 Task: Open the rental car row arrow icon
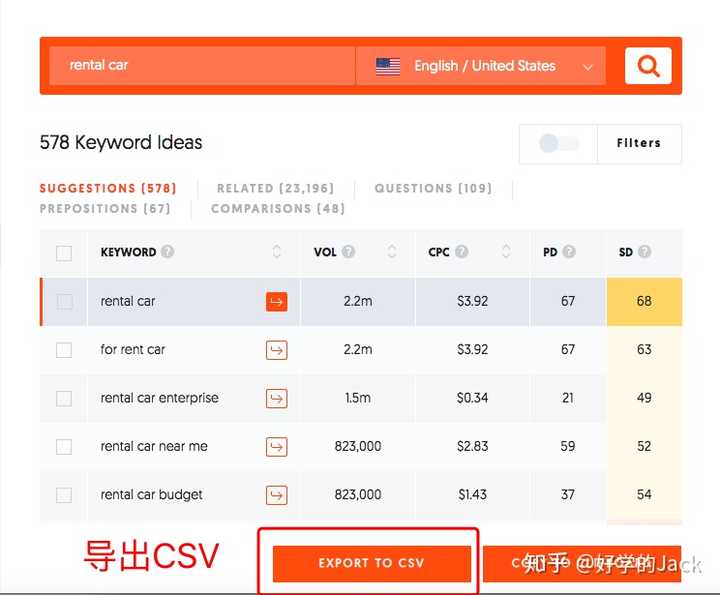(x=276, y=302)
